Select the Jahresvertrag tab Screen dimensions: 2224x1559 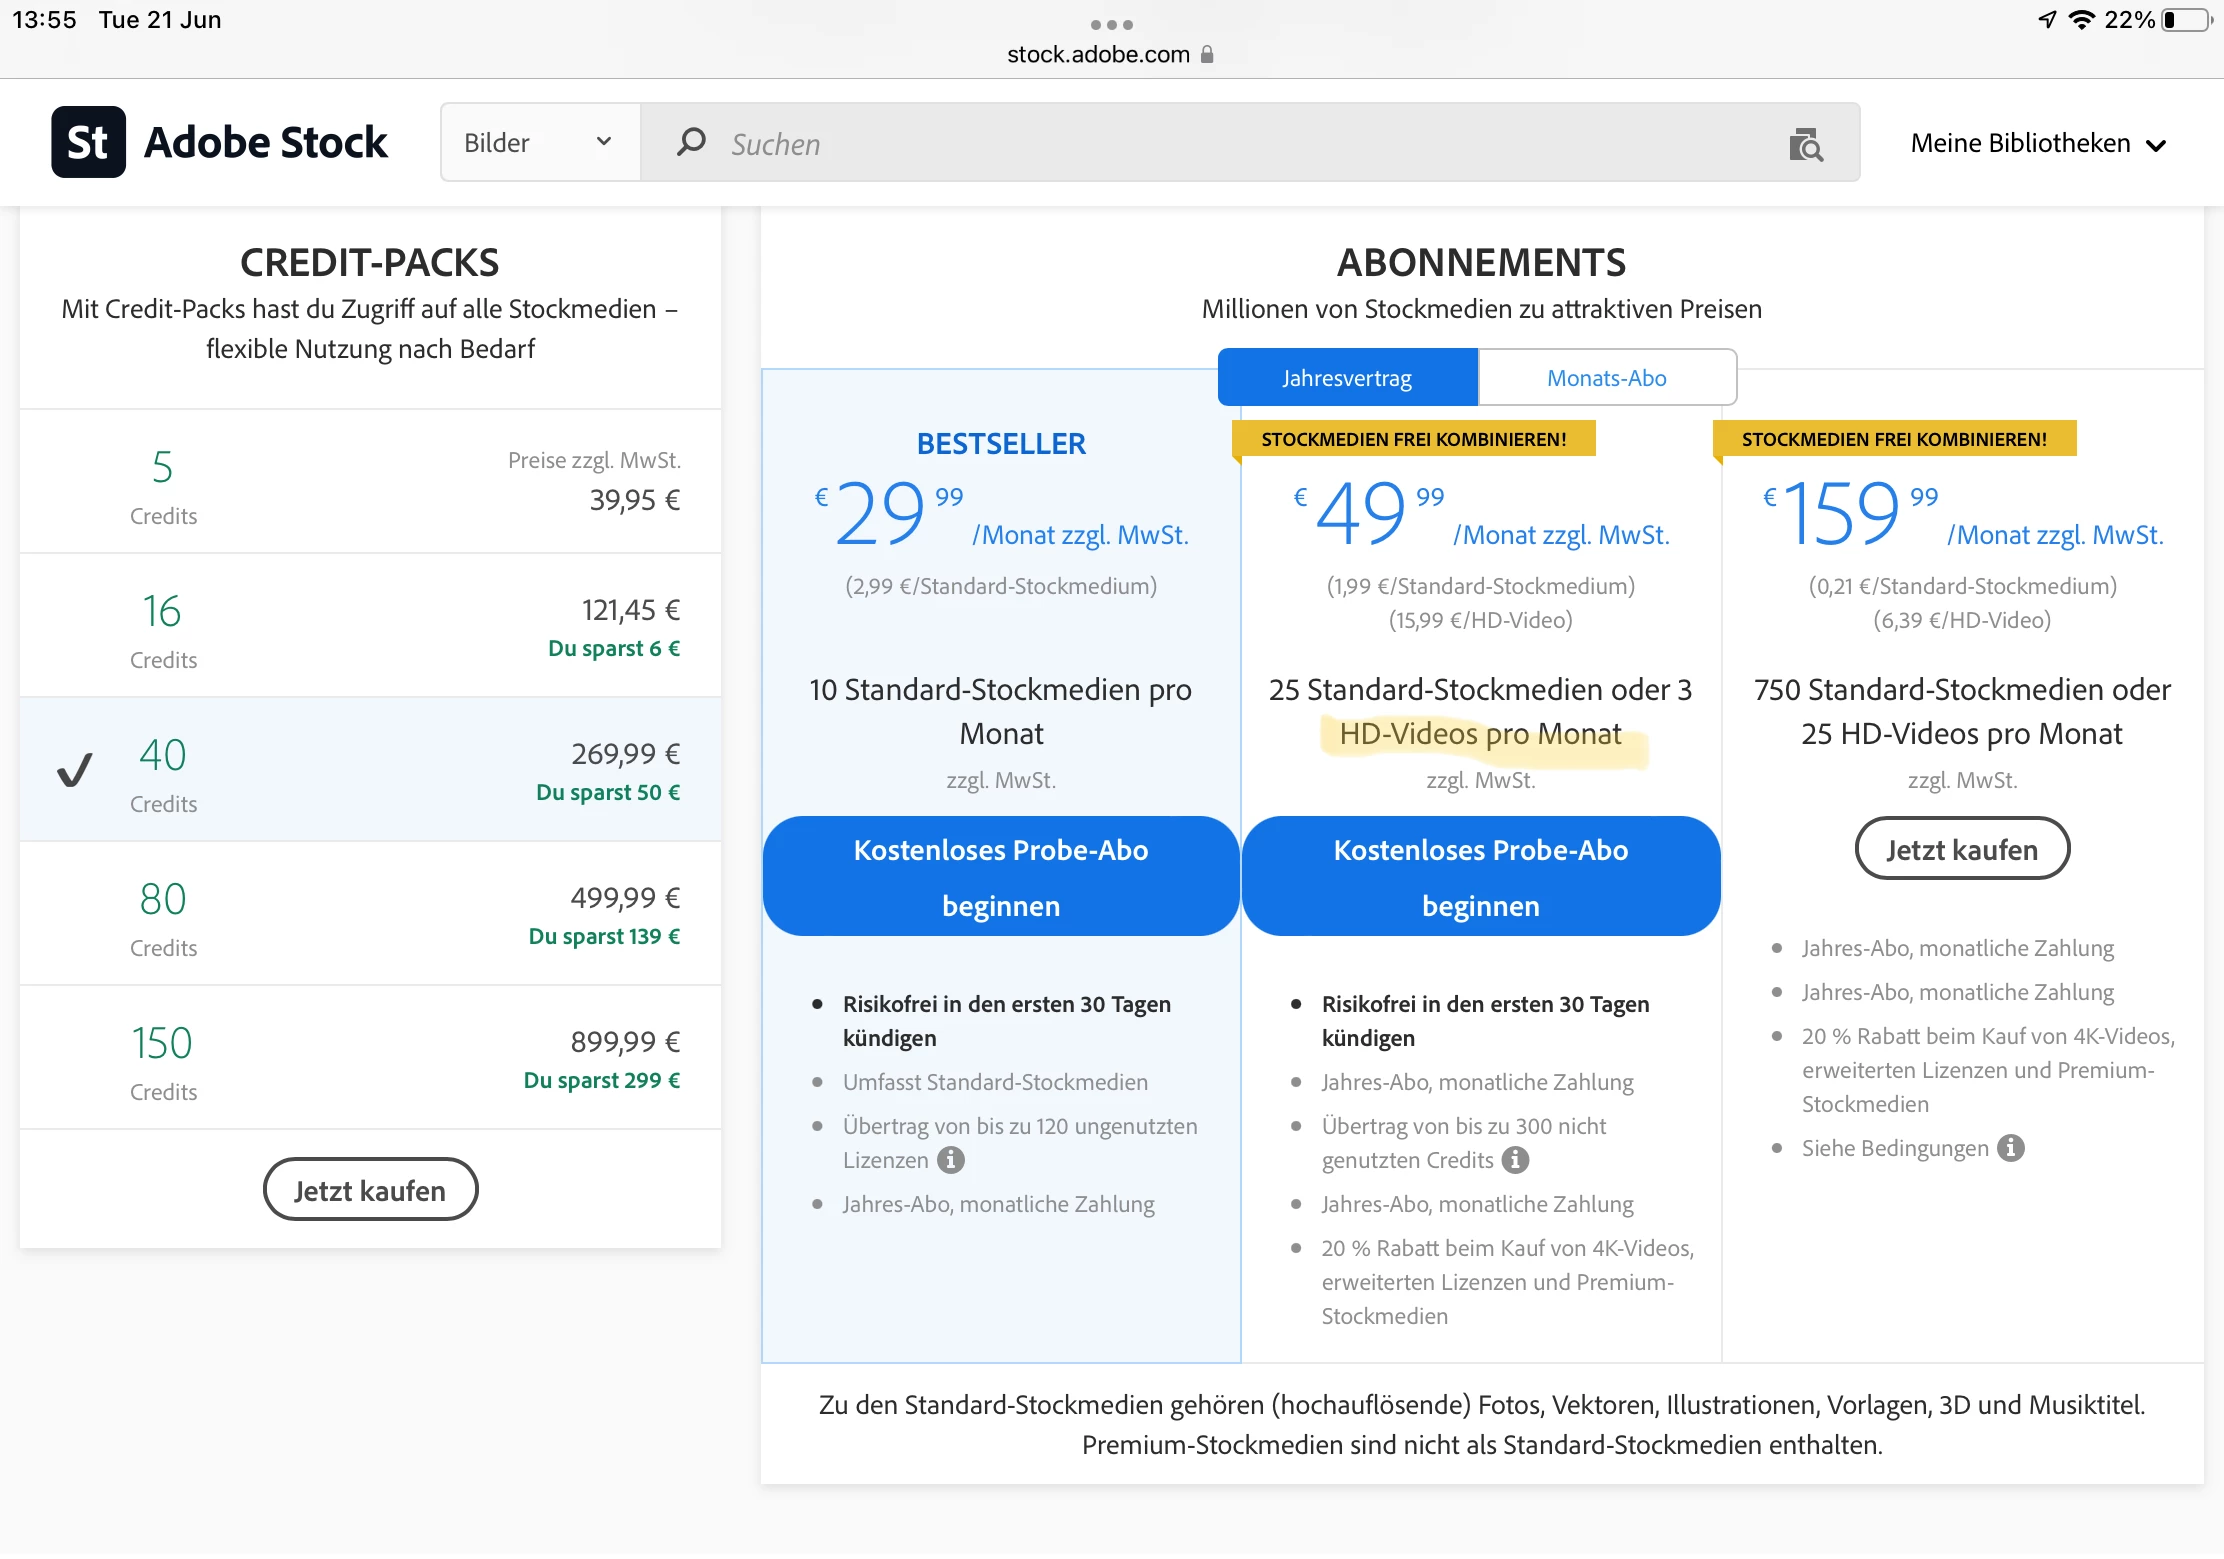(1347, 378)
